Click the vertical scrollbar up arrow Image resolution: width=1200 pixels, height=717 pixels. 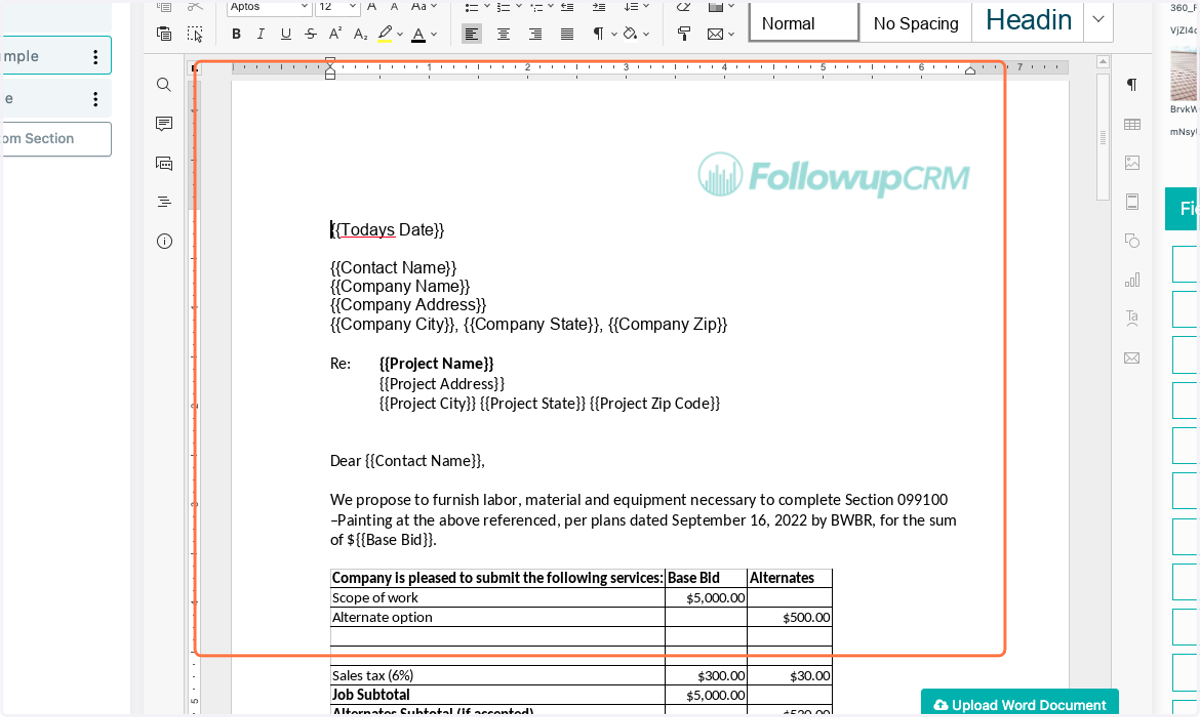point(1103,62)
